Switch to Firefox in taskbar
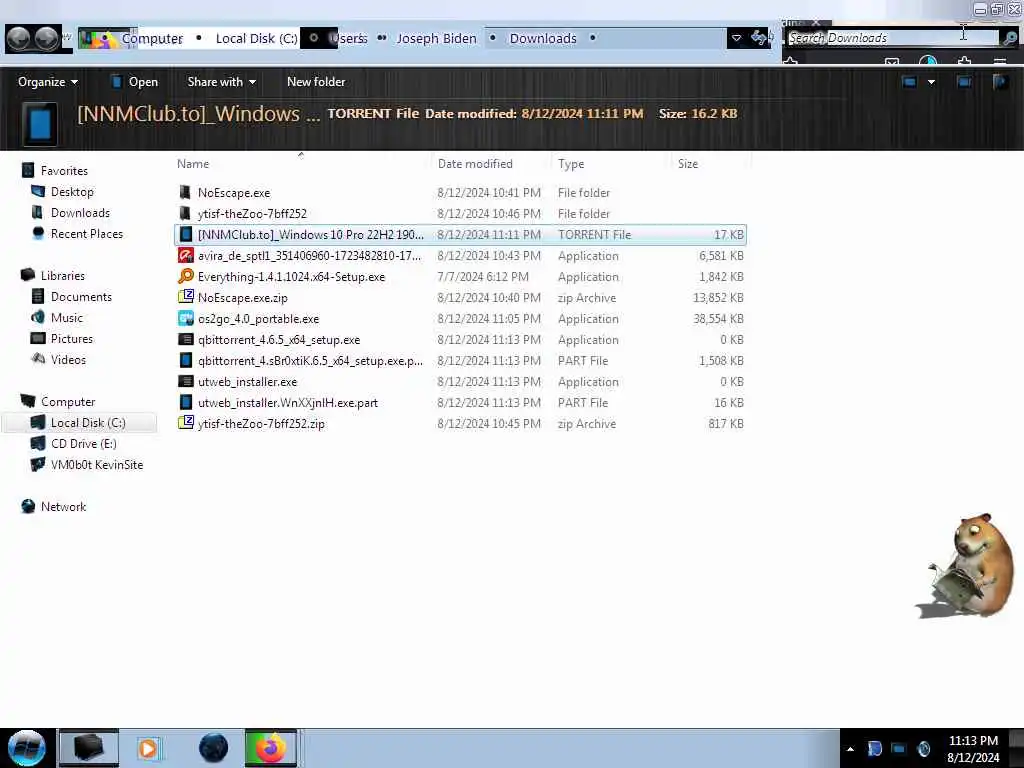Screen dimensions: 1024x768 tap(271, 748)
